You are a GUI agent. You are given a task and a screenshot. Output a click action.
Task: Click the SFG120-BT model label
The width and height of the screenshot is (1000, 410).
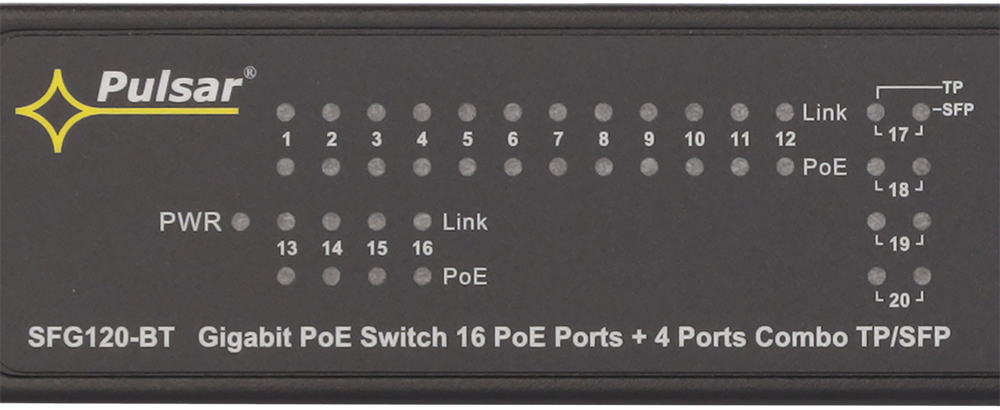click(101, 338)
